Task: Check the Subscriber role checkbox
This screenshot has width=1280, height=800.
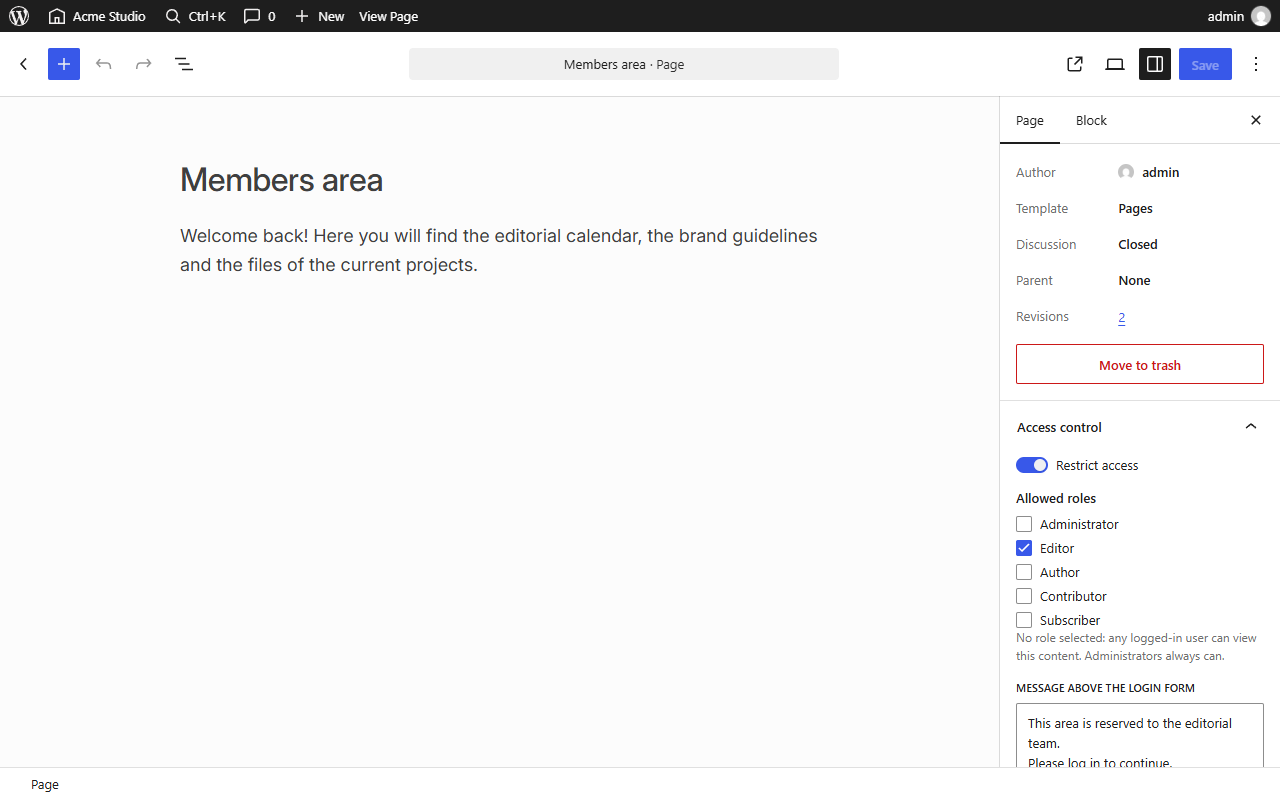Action: [x=1024, y=620]
